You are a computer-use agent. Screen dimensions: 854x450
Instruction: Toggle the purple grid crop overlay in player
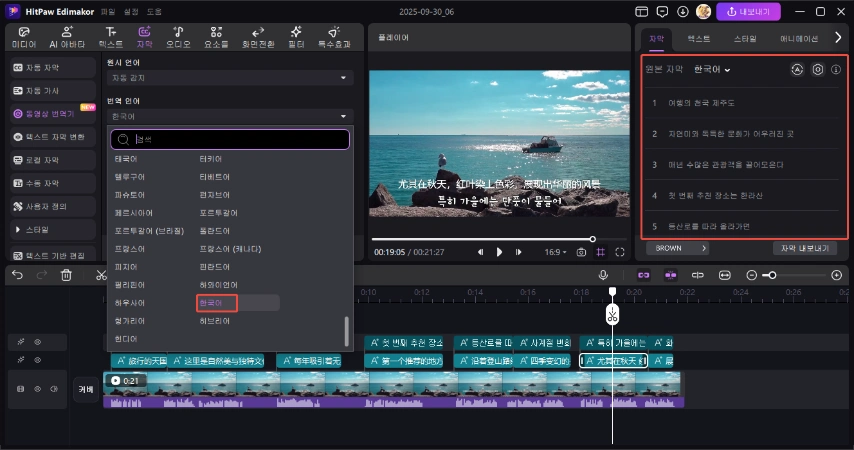pos(600,252)
